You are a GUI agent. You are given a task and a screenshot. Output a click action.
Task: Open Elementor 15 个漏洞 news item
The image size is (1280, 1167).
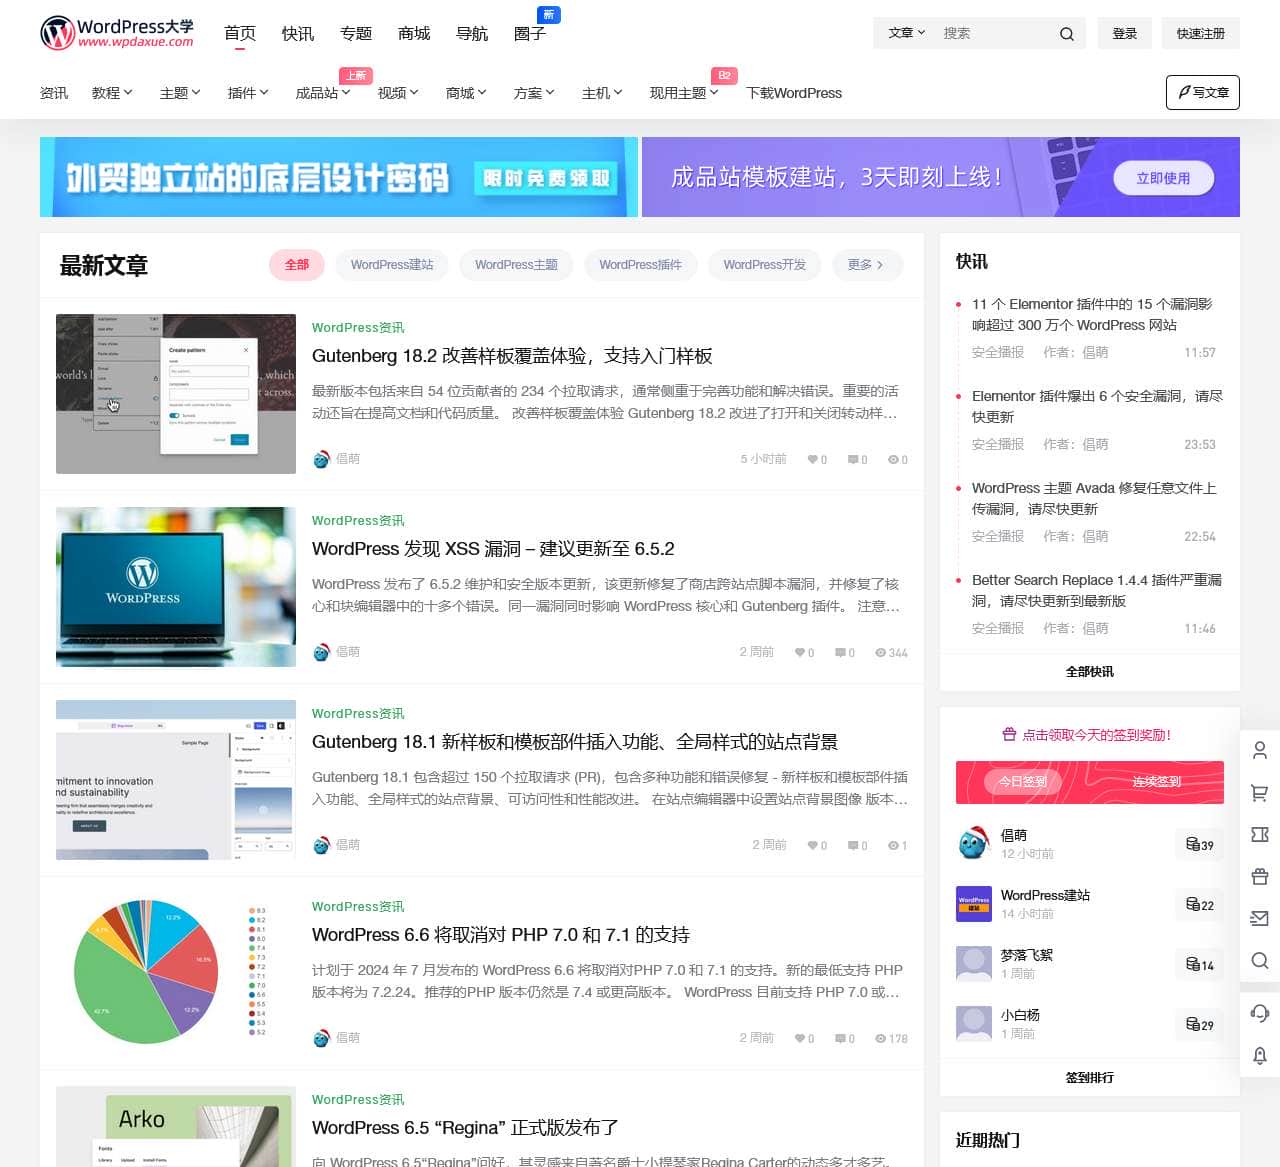click(x=1092, y=314)
